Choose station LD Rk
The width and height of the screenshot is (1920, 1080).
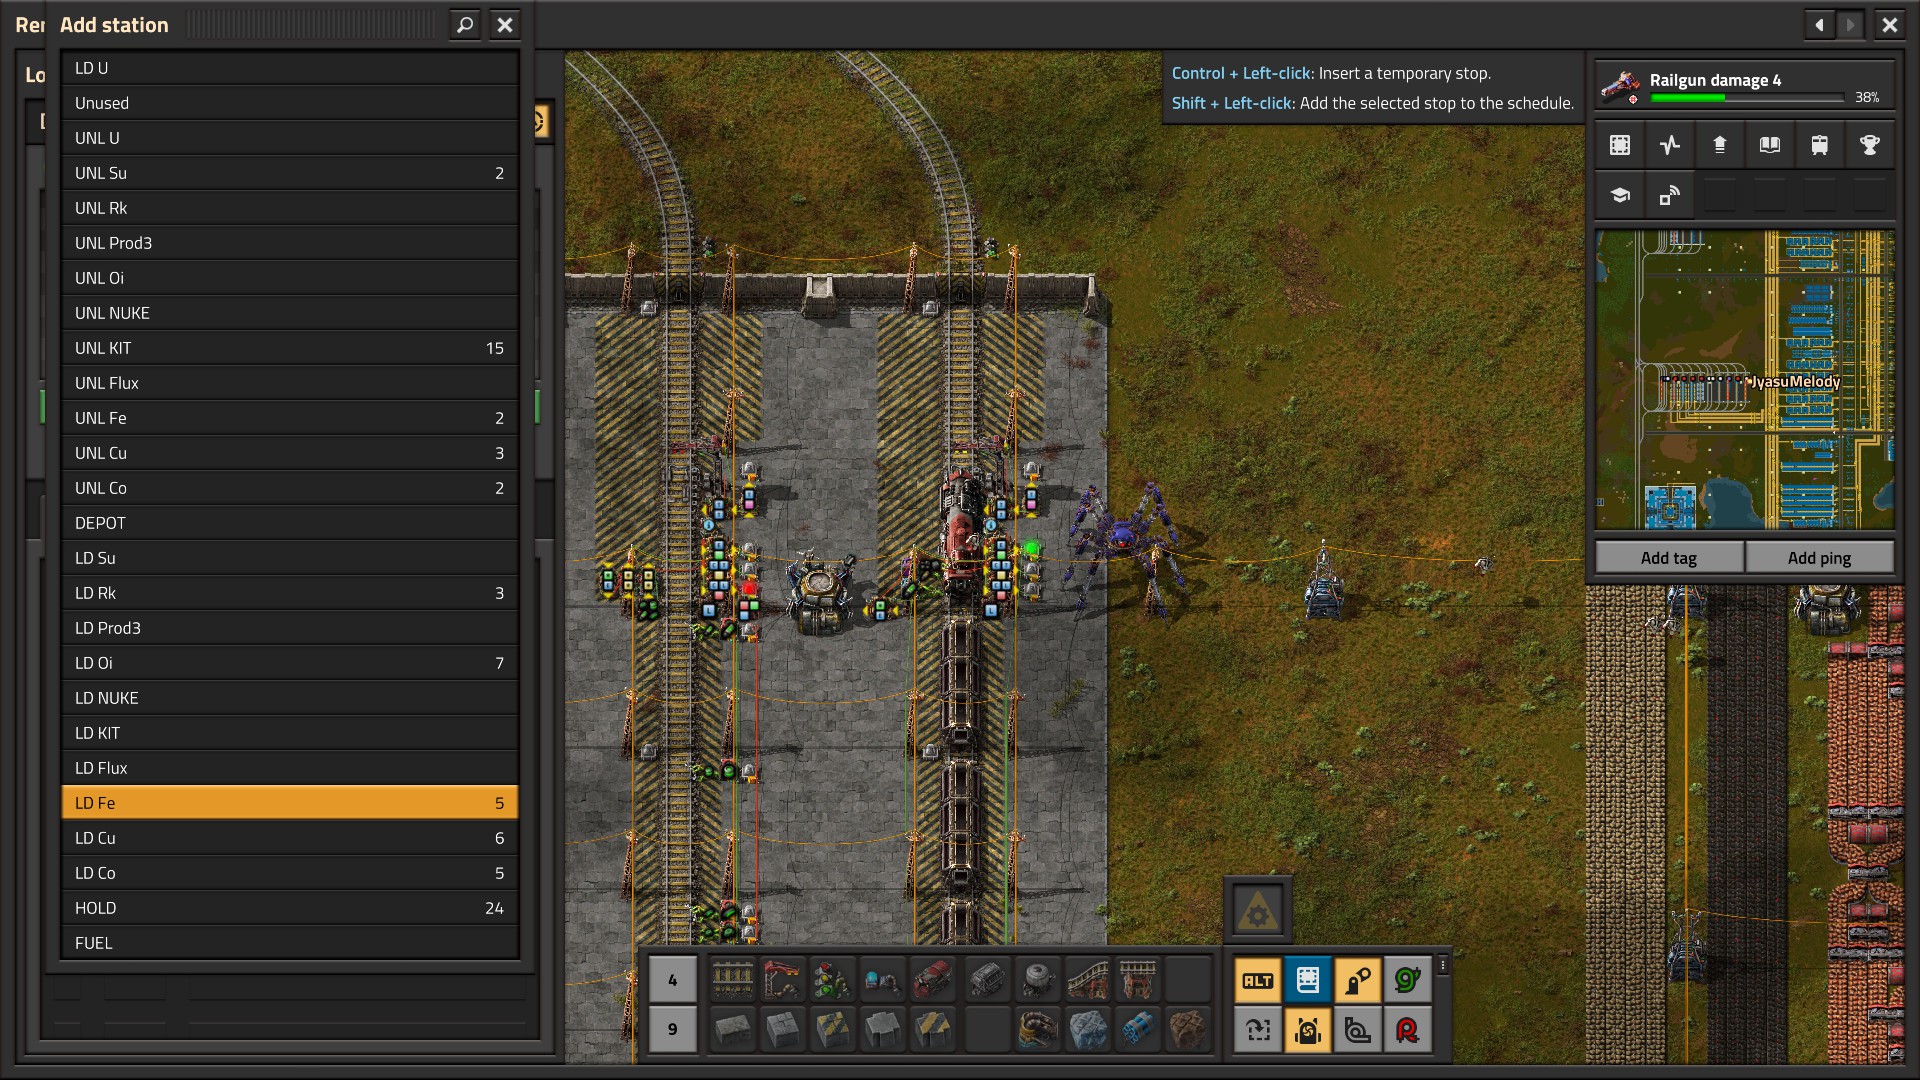[290, 593]
